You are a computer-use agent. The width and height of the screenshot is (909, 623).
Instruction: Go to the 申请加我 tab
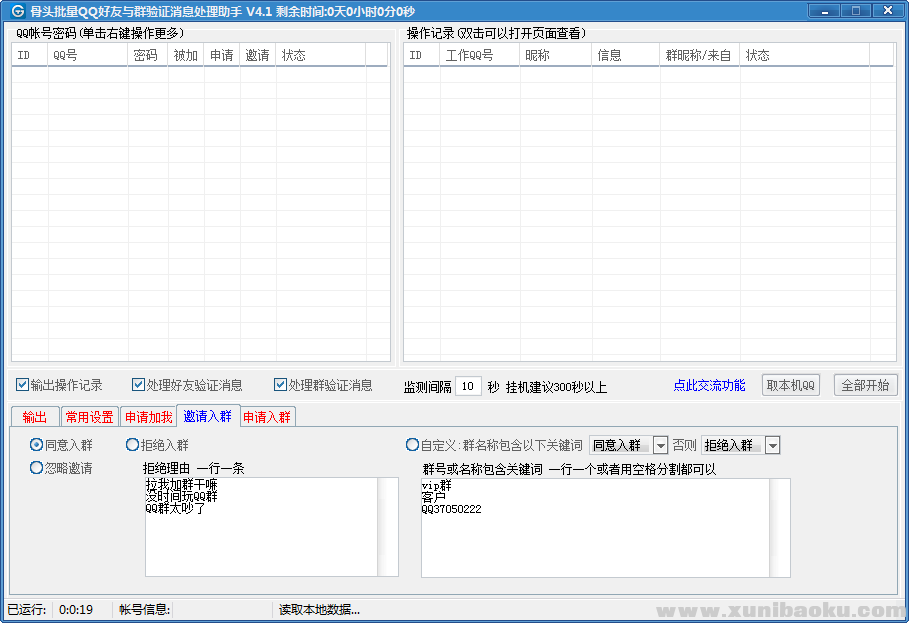(x=148, y=417)
